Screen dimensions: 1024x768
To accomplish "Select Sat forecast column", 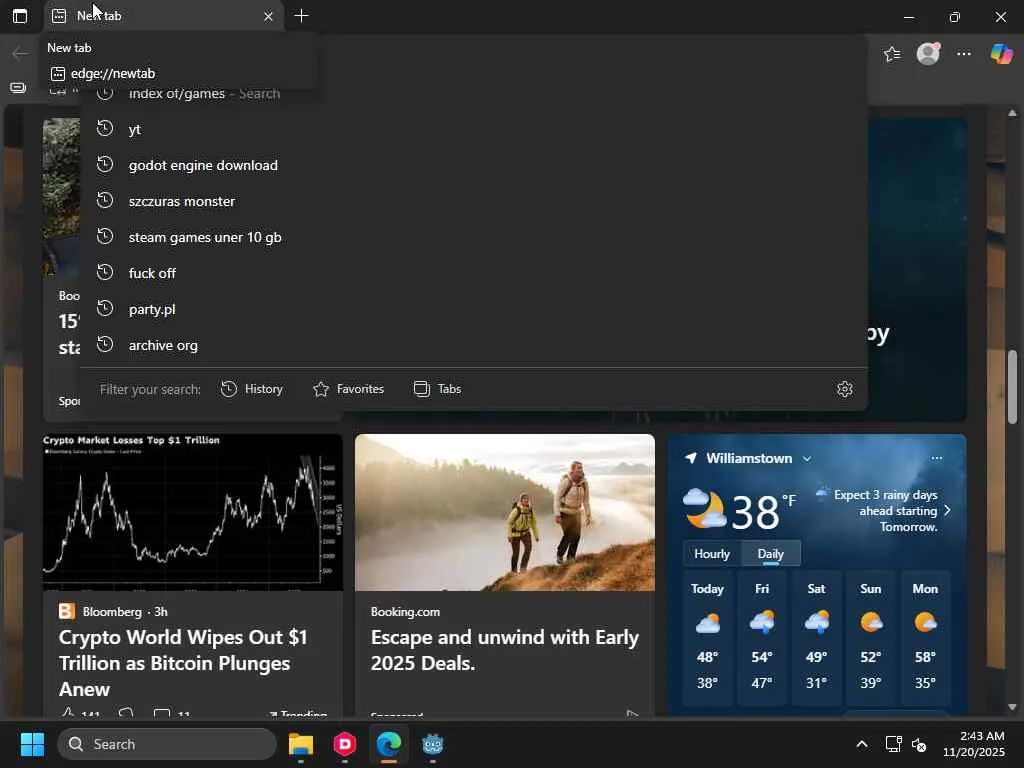I will point(816,637).
